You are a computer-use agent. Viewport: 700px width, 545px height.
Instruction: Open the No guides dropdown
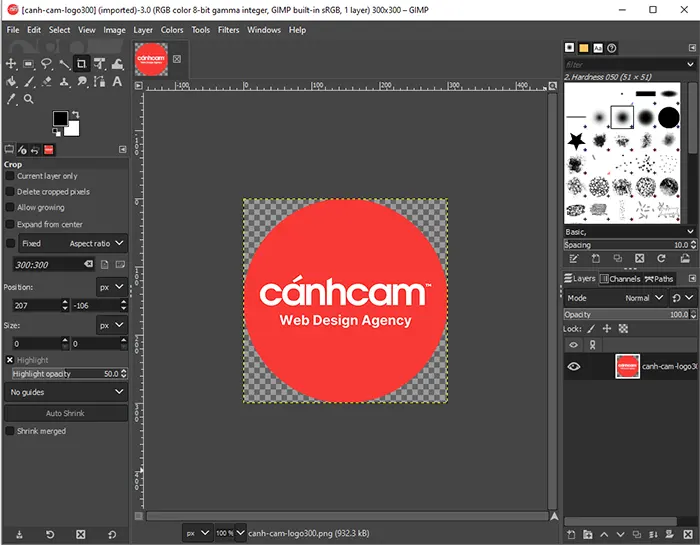[x=66, y=392]
